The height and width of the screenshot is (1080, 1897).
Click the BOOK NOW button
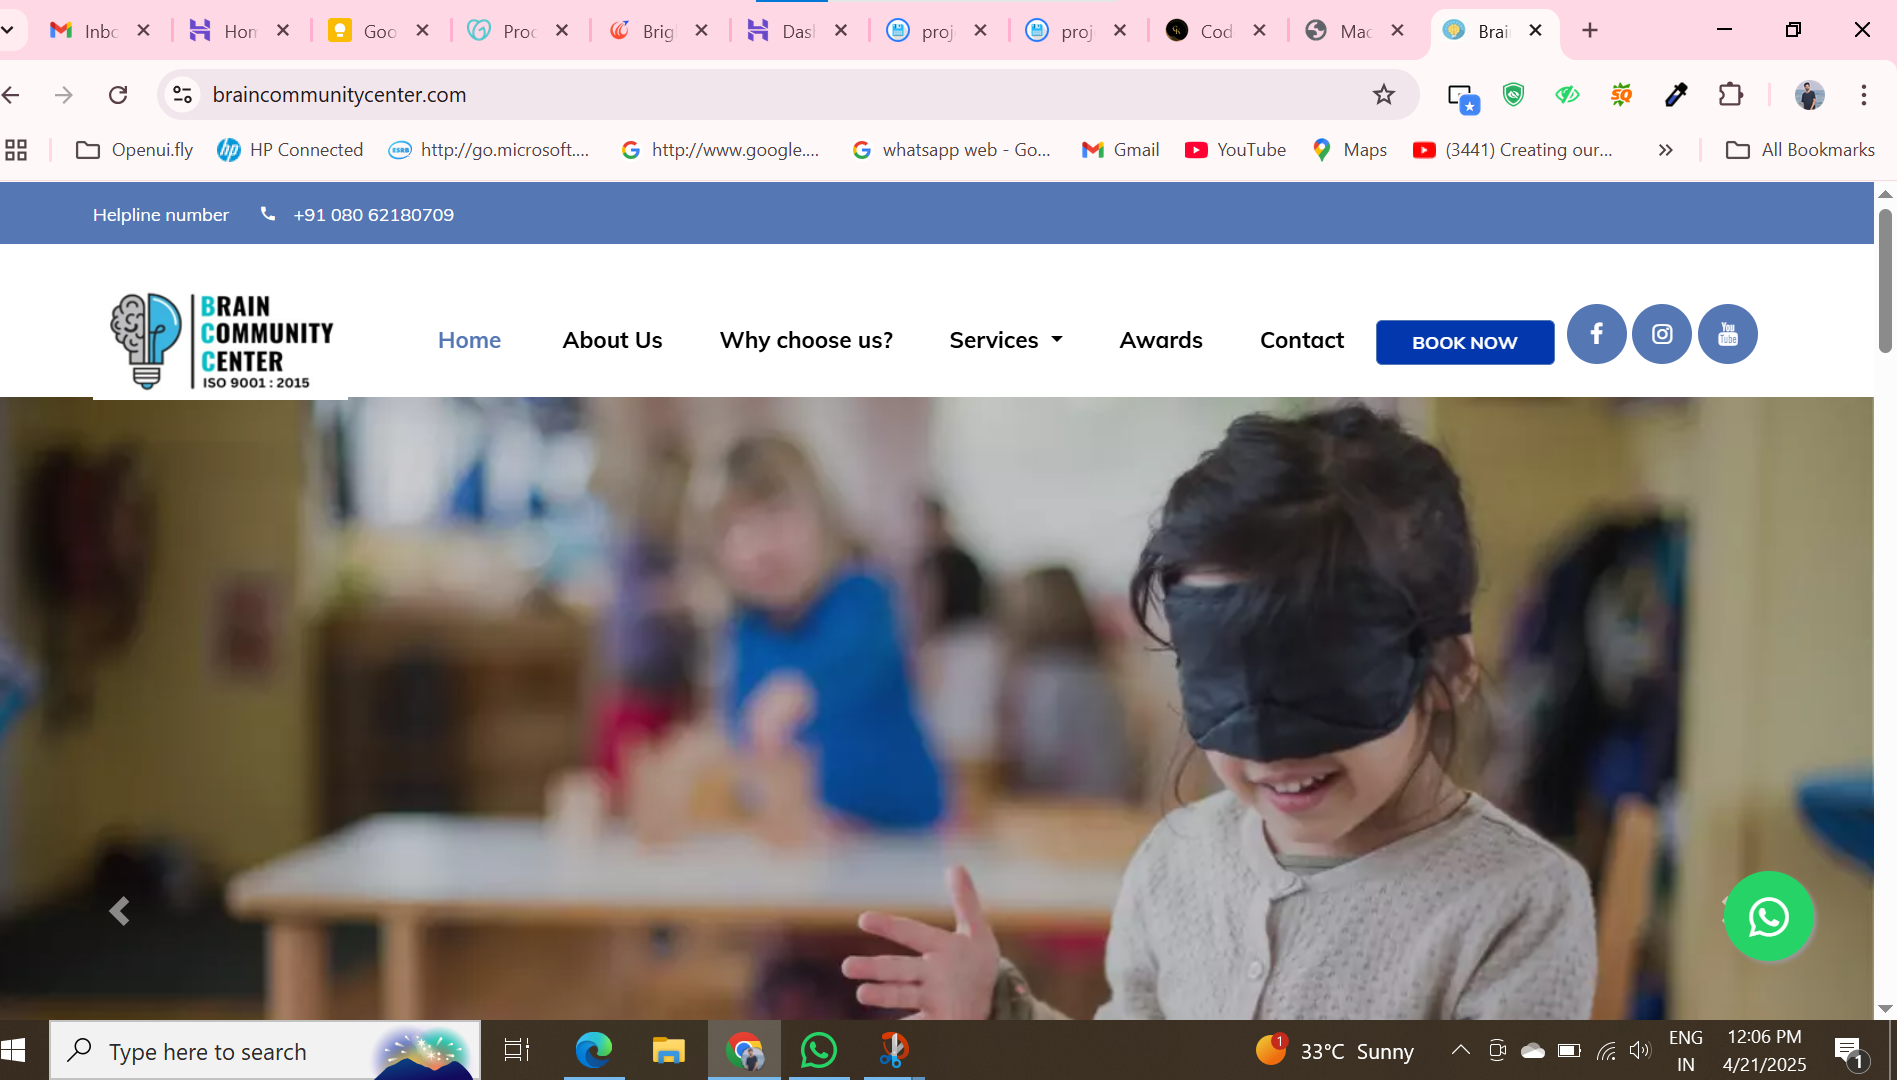pos(1464,342)
